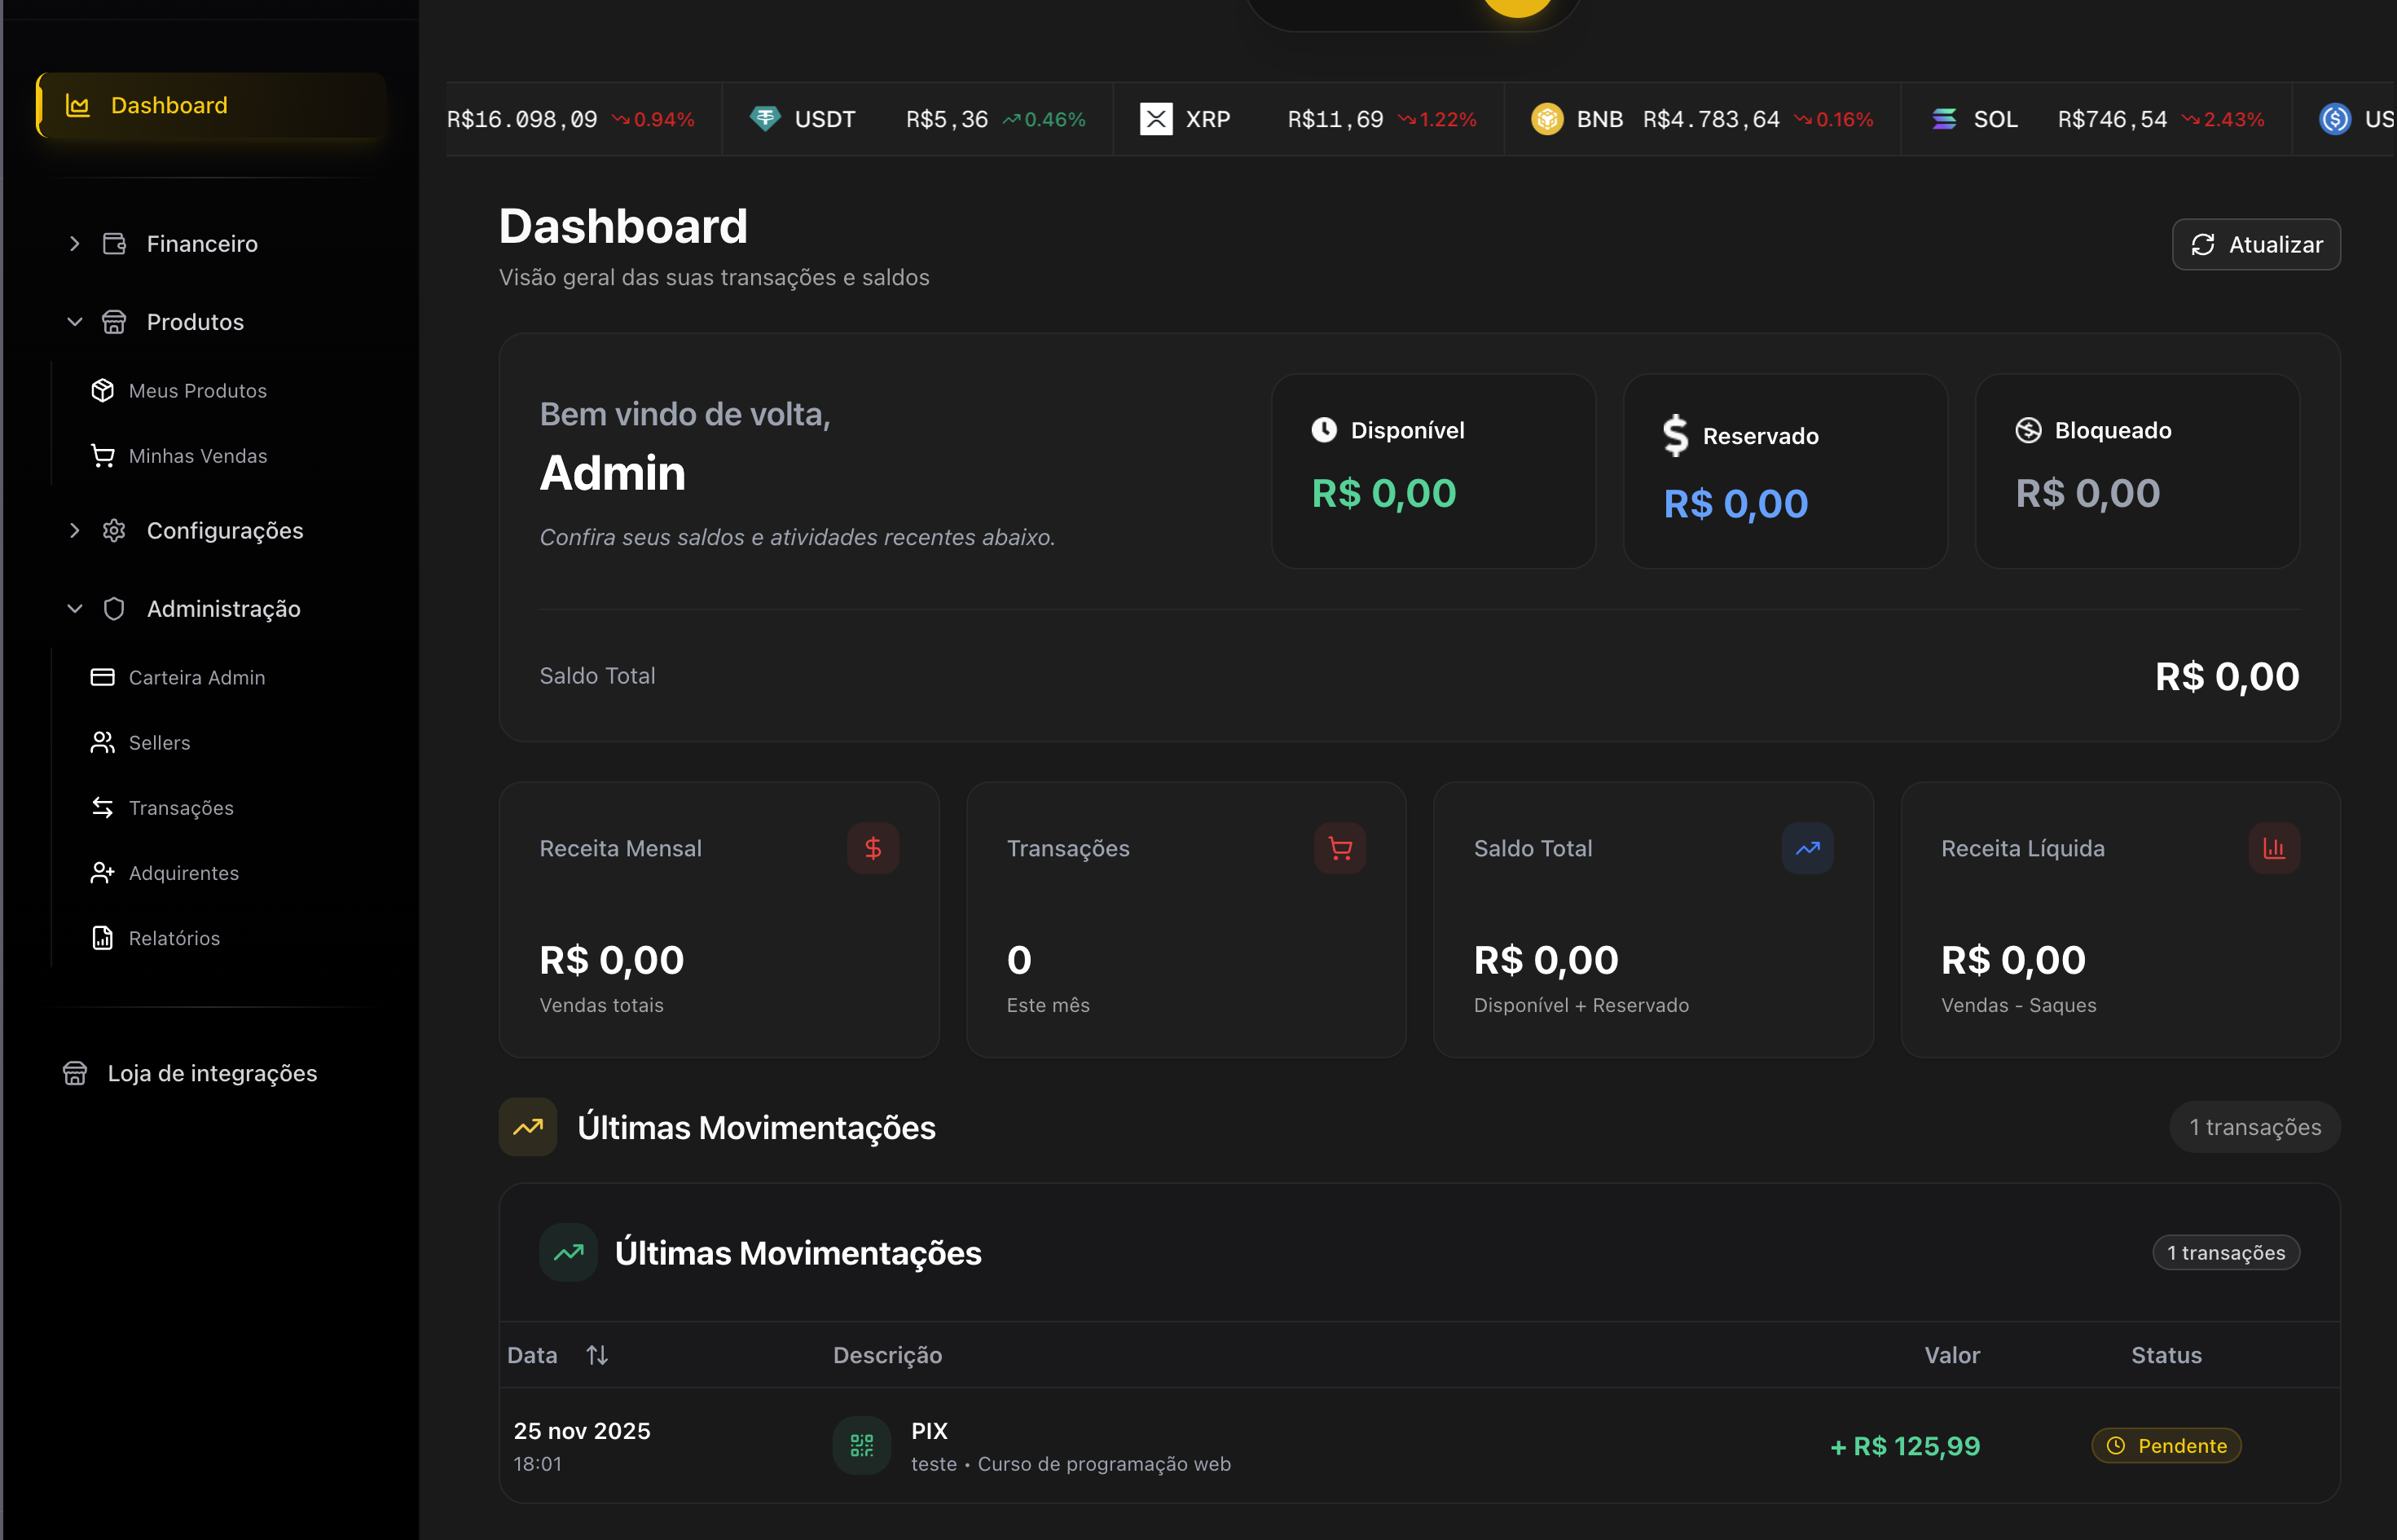Screen dimensions: 2397x1540
Task: Collapse the Administração menu section
Action: coord(75,609)
